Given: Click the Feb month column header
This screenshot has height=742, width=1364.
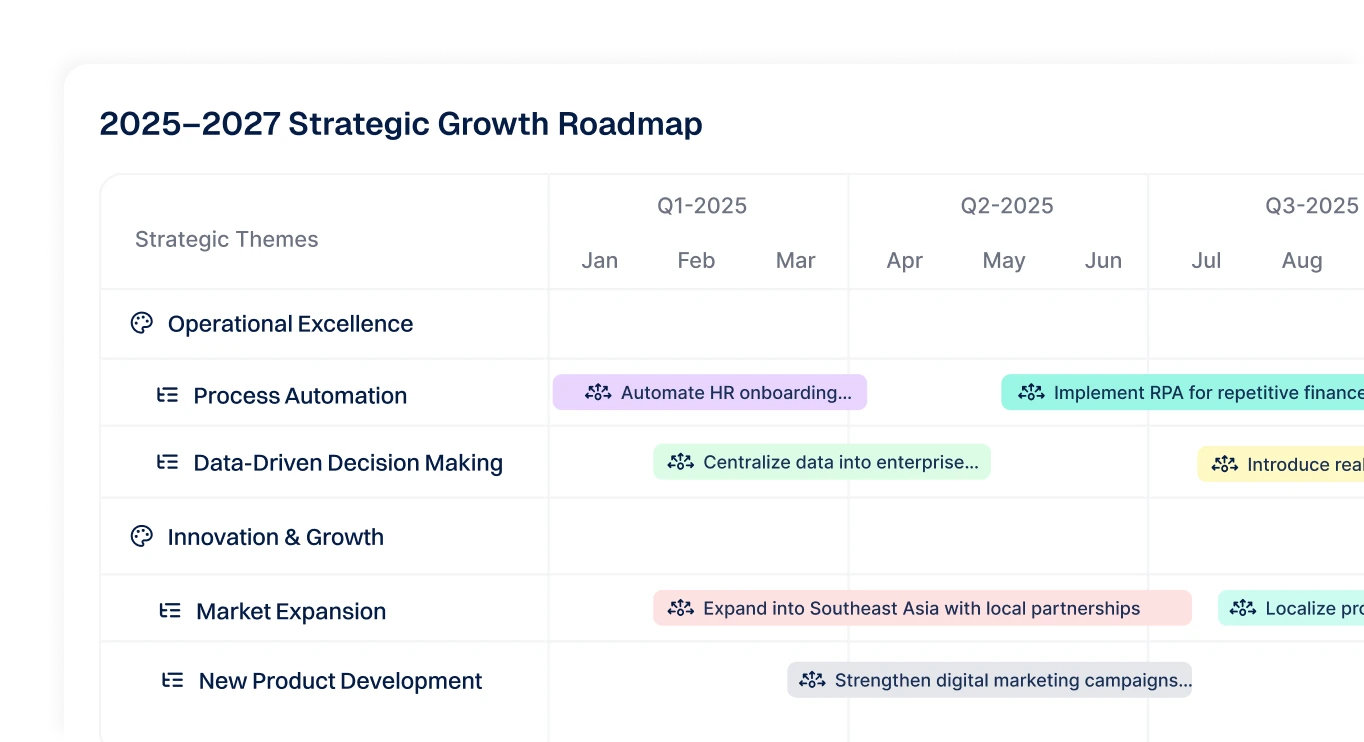Looking at the screenshot, I should pyautogui.click(x=696, y=261).
